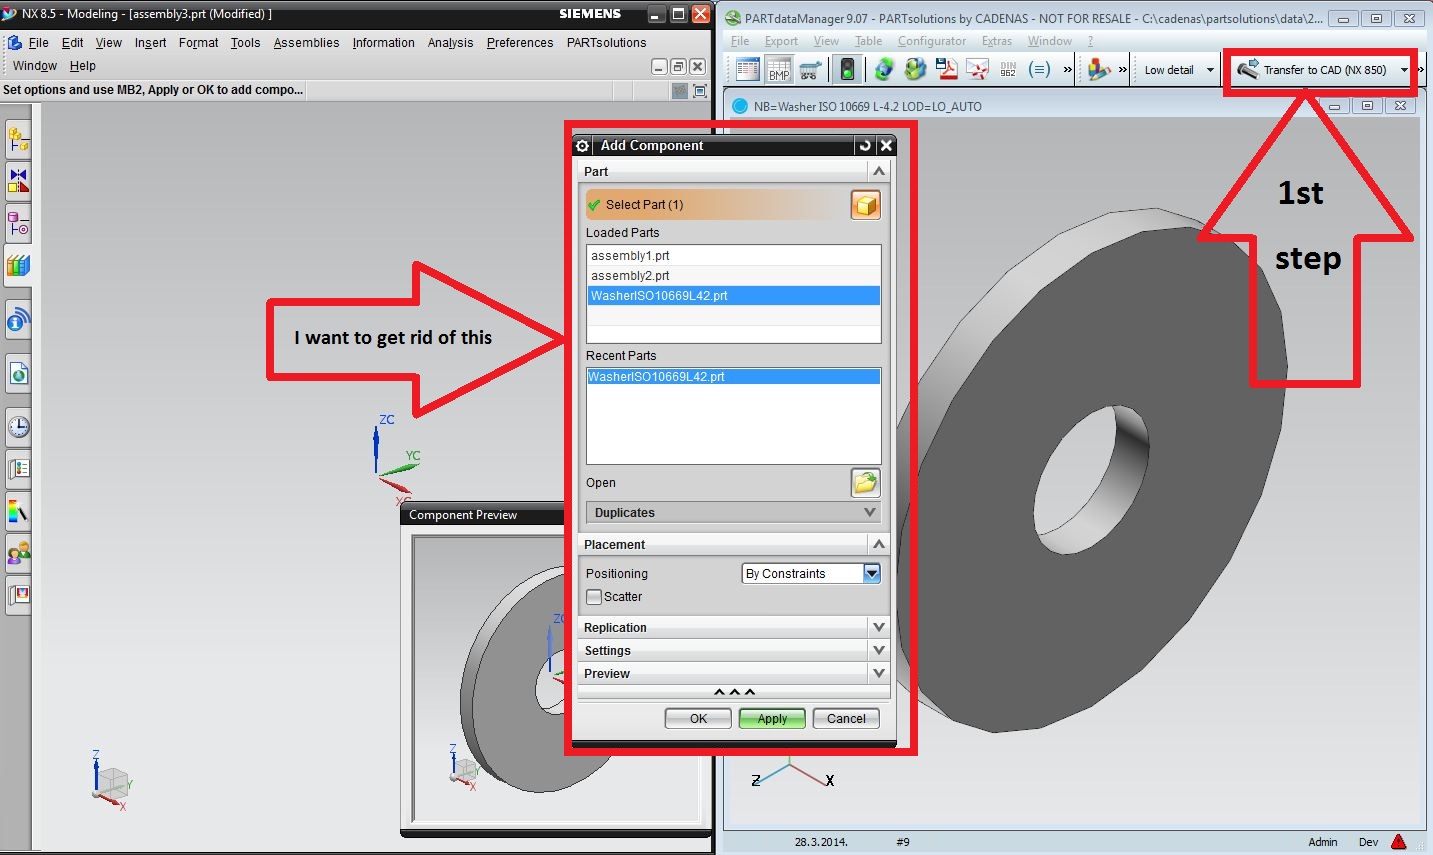The height and width of the screenshot is (855, 1433).
Task: Click Apply in Add Component dialog
Action: point(772,718)
